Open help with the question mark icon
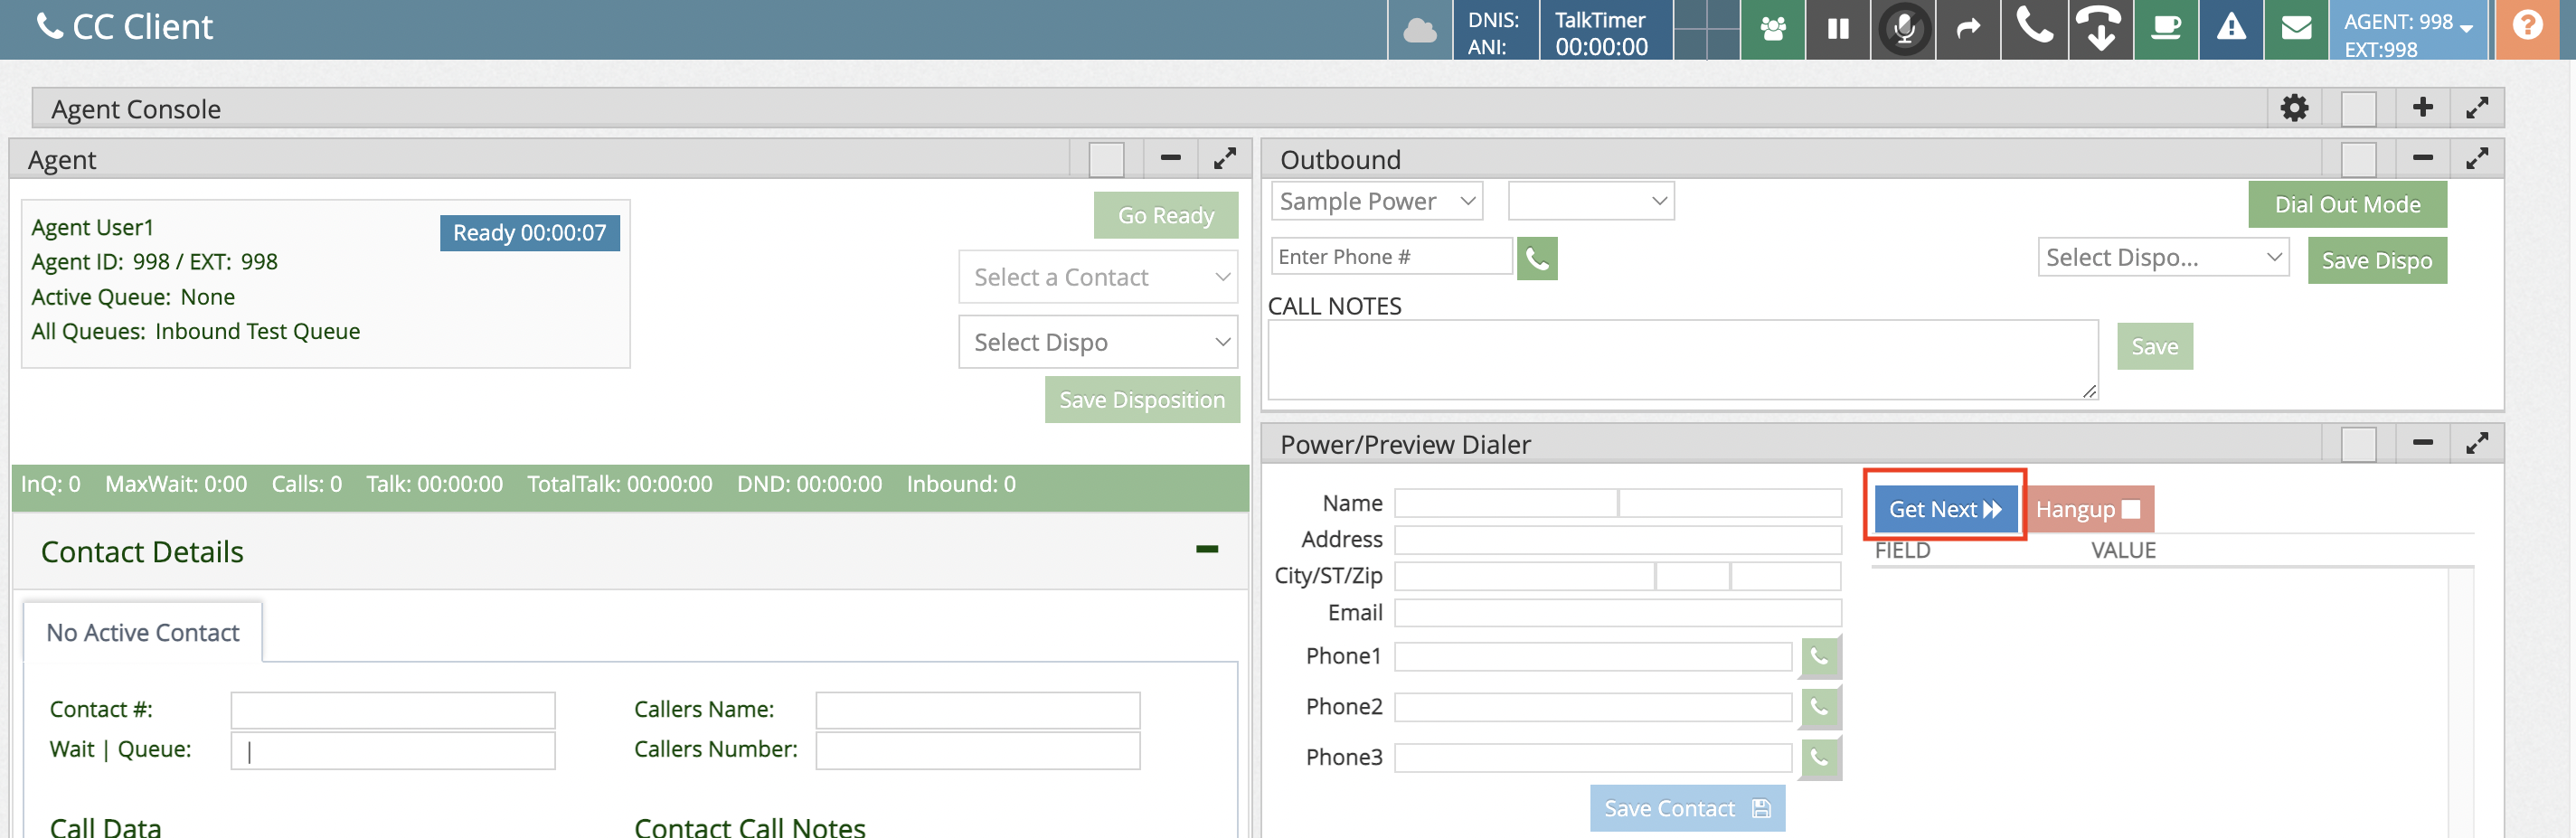The height and width of the screenshot is (838, 2576). [2527, 29]
